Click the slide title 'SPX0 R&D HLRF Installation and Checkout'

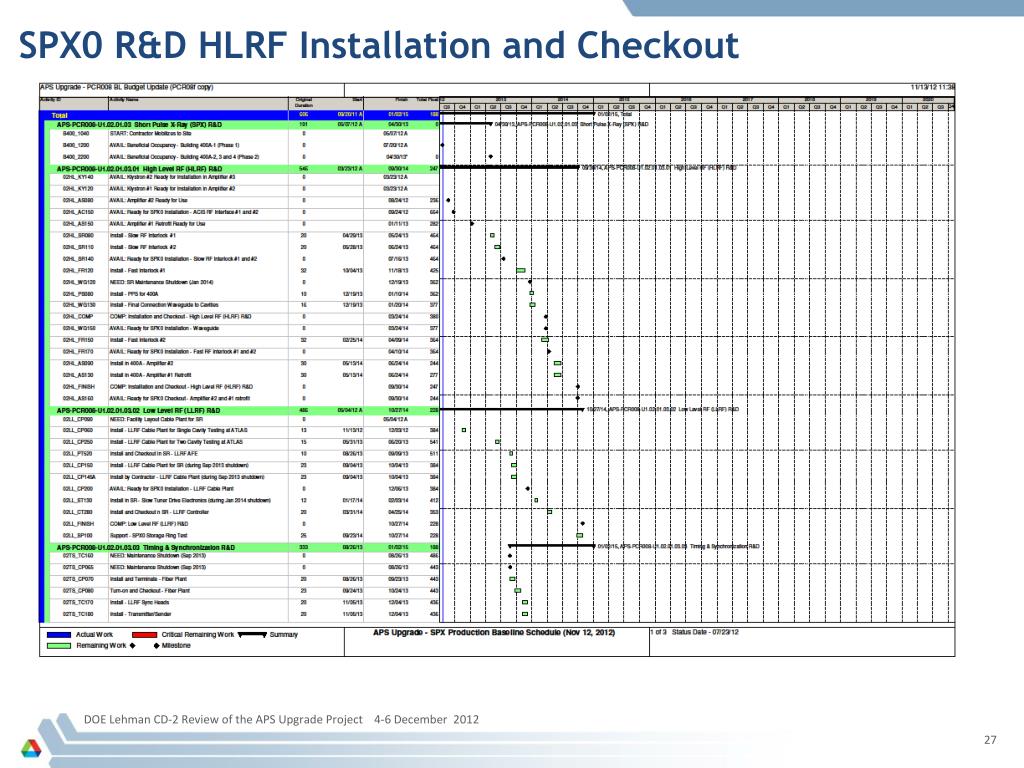[379, 46]
